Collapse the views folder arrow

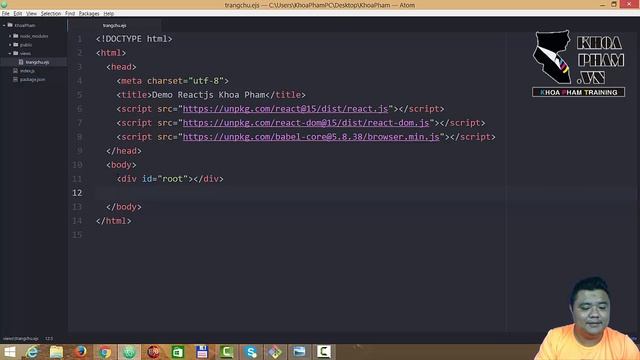pyautogui.click(x=10, y=53)
